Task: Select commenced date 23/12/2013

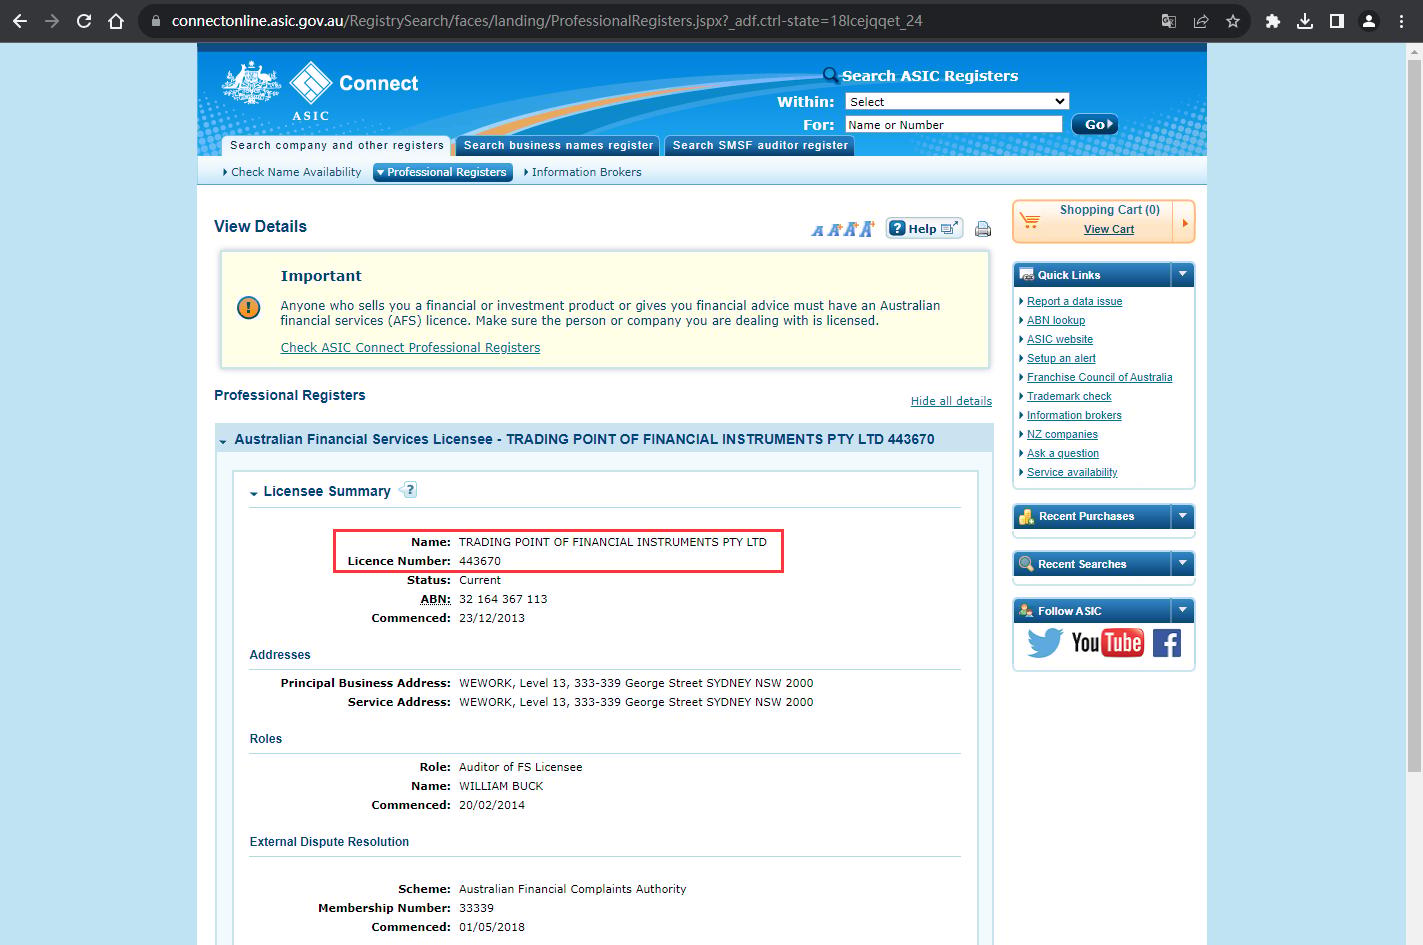Action: click(492, 618)
